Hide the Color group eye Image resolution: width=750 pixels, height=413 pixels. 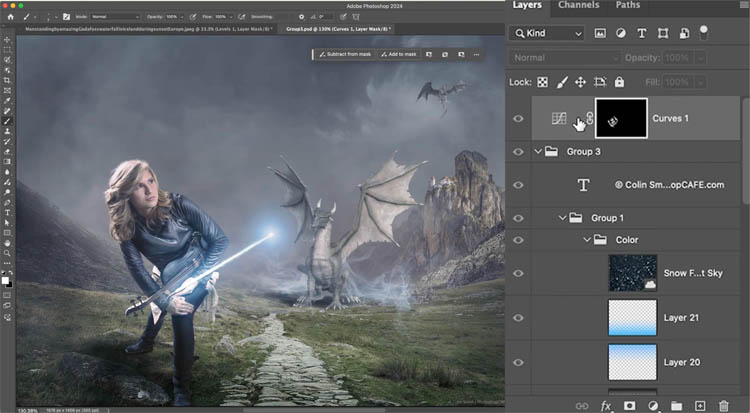[x=518, y=240]
